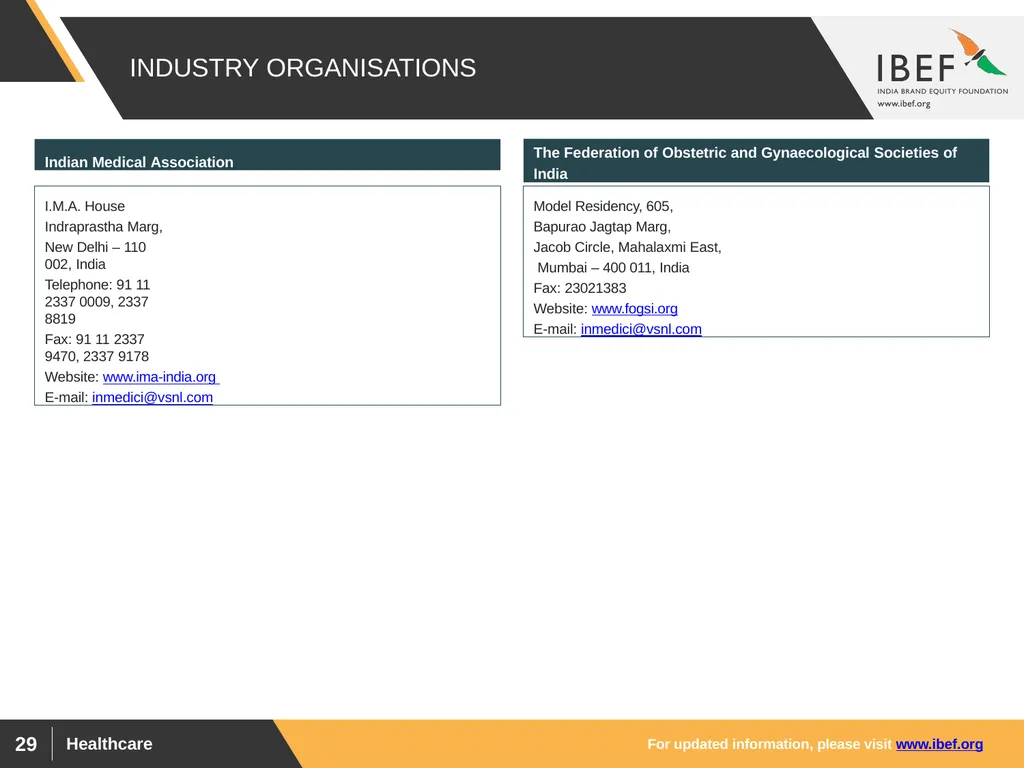Click 'Jacob Circle, Mahalaxmi East,' line

pyautogui.click(x=627, y=247)
